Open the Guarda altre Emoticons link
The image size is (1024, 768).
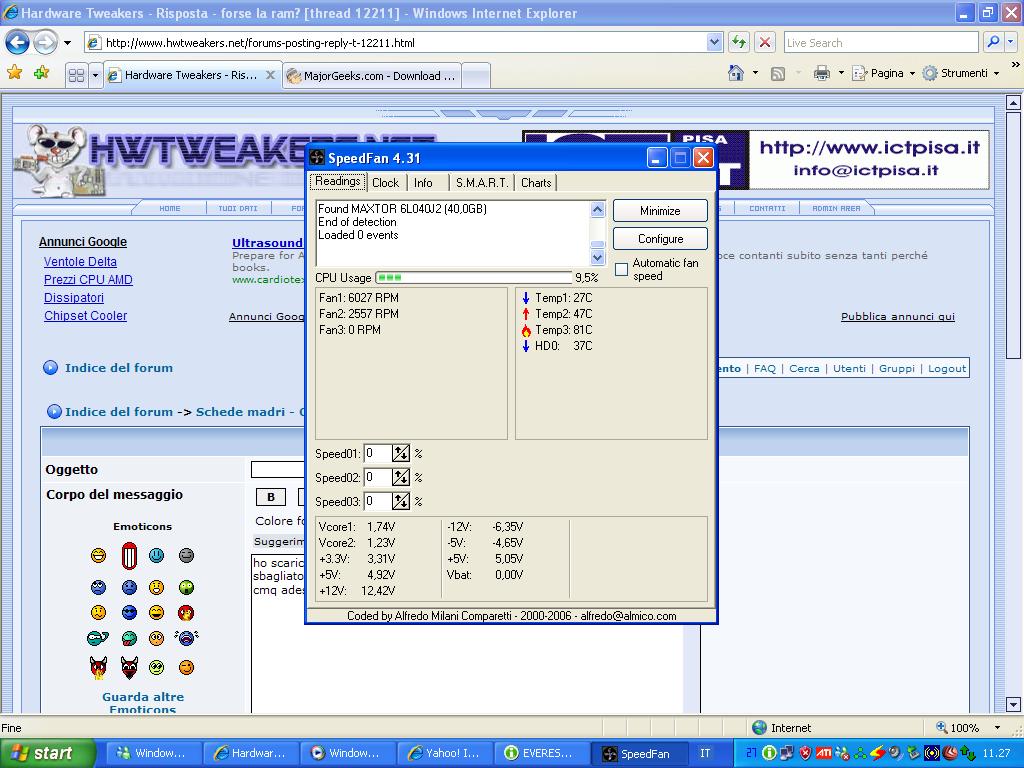(143, 703)
